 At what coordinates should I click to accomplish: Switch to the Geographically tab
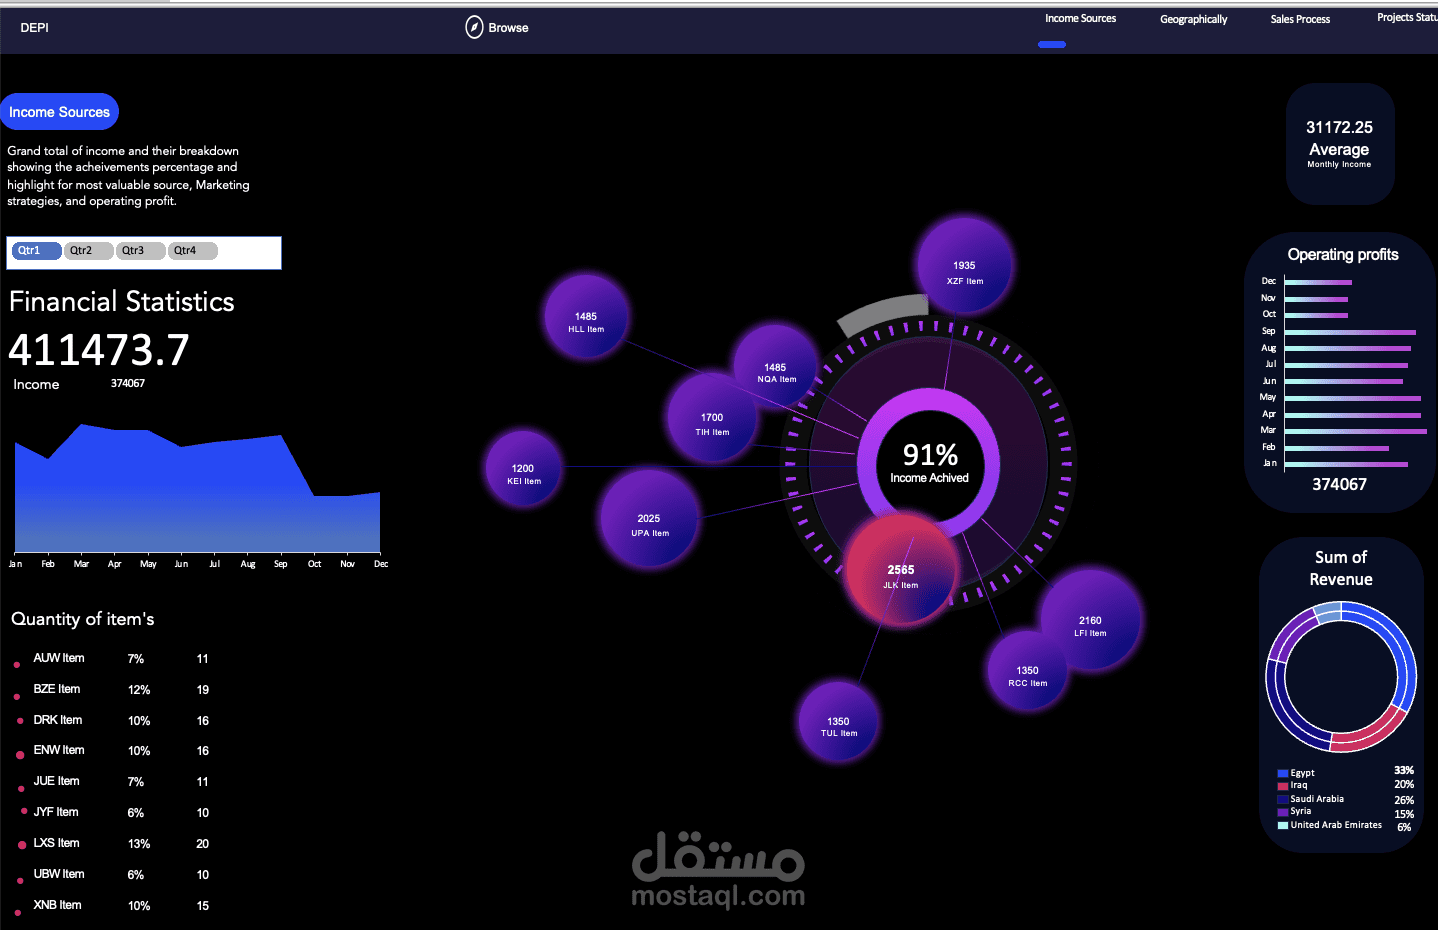point(1193,19)
